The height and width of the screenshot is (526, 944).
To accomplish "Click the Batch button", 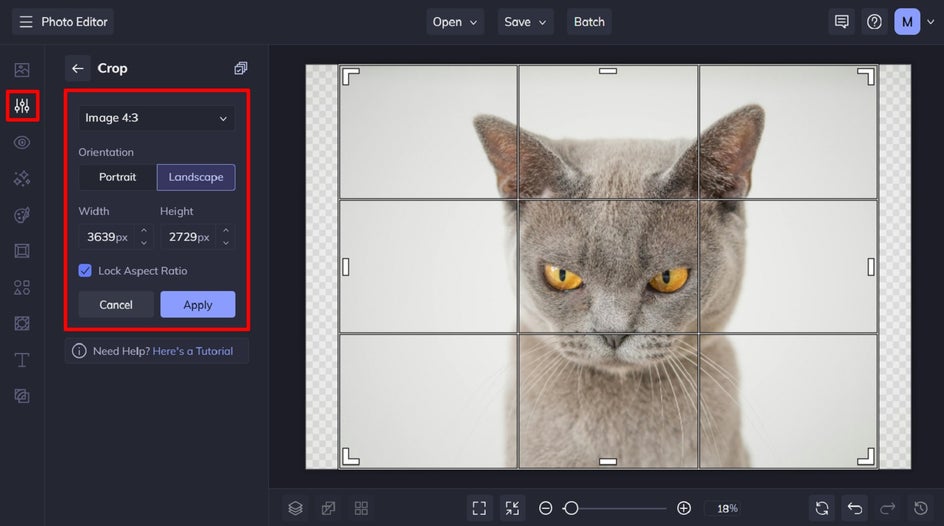I will [589, 22].
